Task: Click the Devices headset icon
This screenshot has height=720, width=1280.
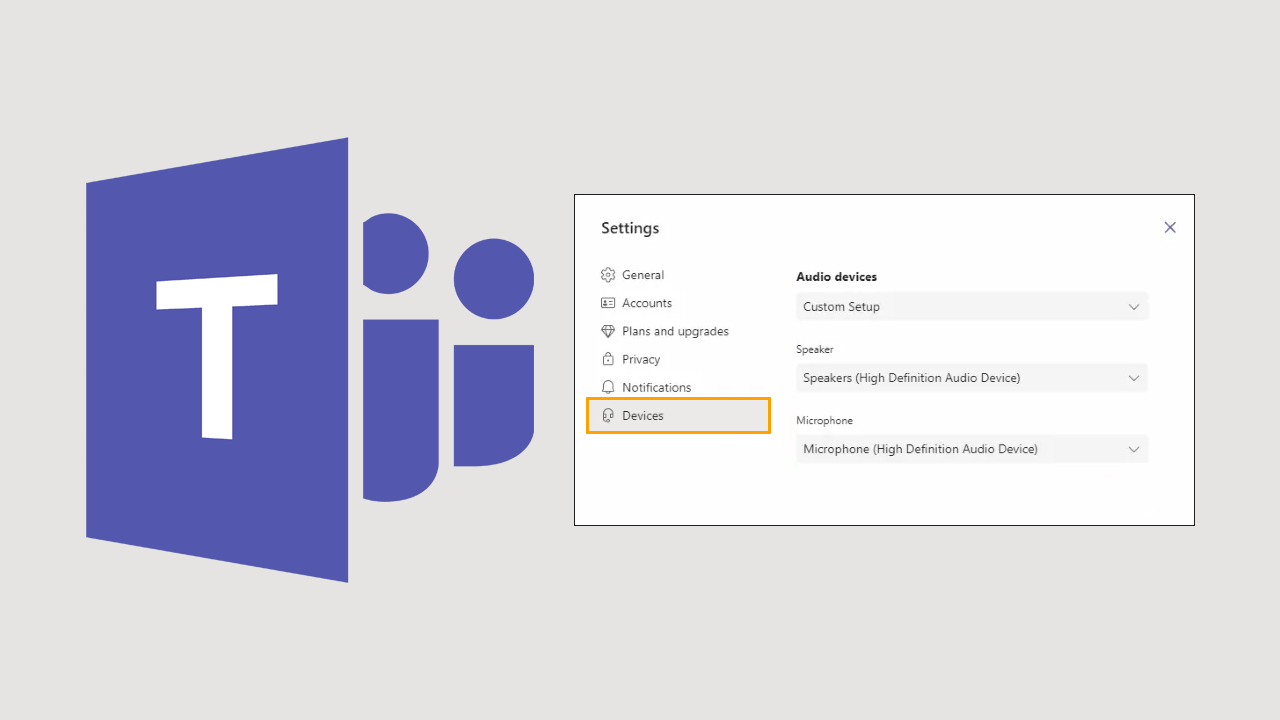Action: tap(607, 415)
